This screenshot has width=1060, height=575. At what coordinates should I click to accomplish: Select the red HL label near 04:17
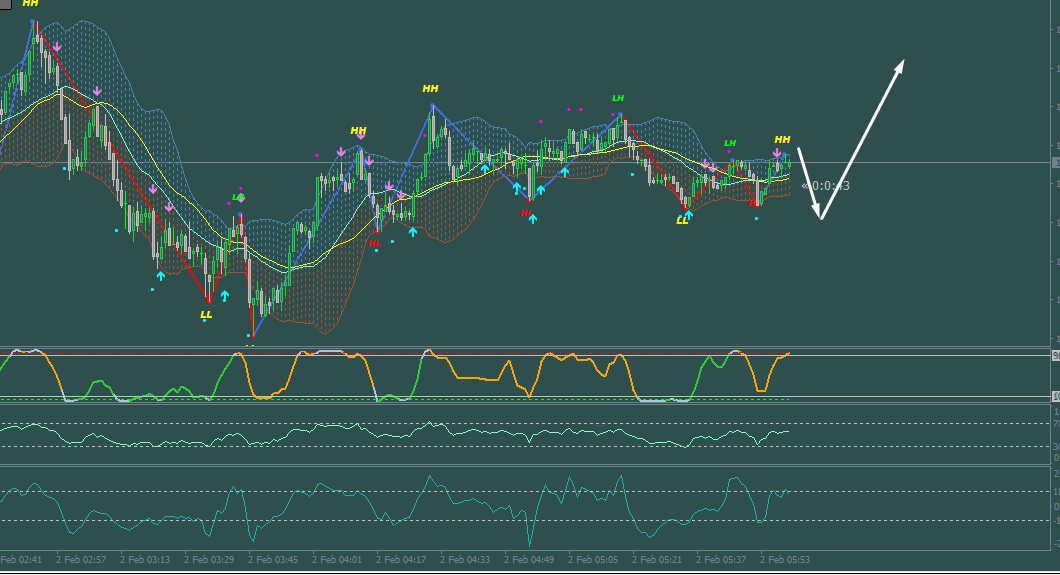[x=375, y=243]
